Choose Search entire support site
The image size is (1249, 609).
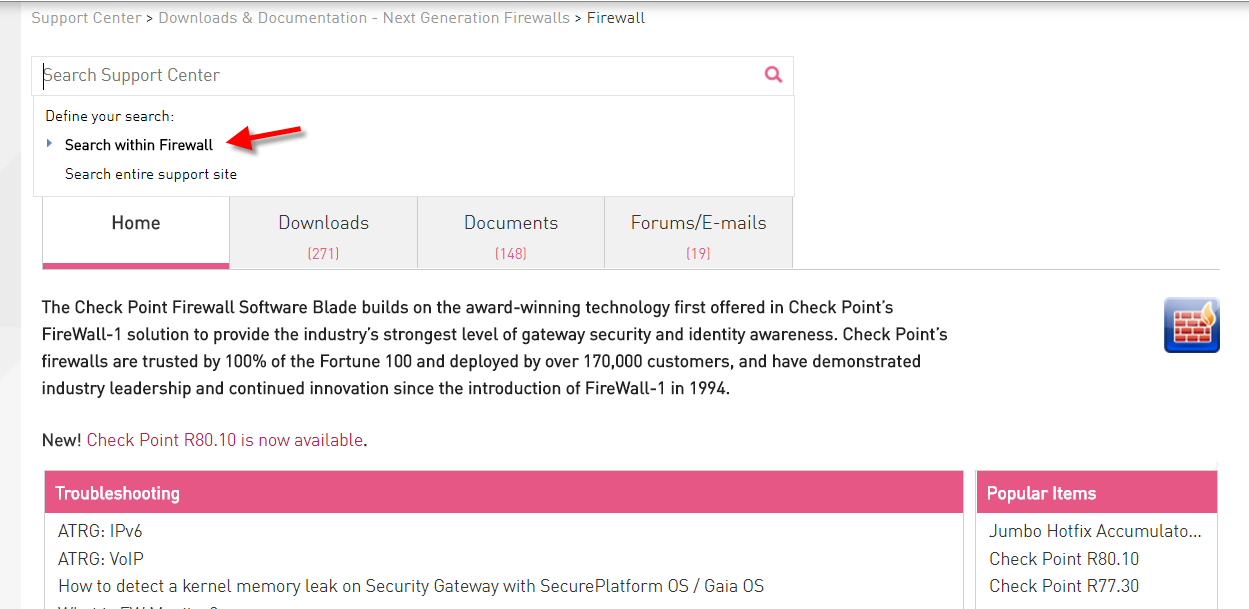151,174
